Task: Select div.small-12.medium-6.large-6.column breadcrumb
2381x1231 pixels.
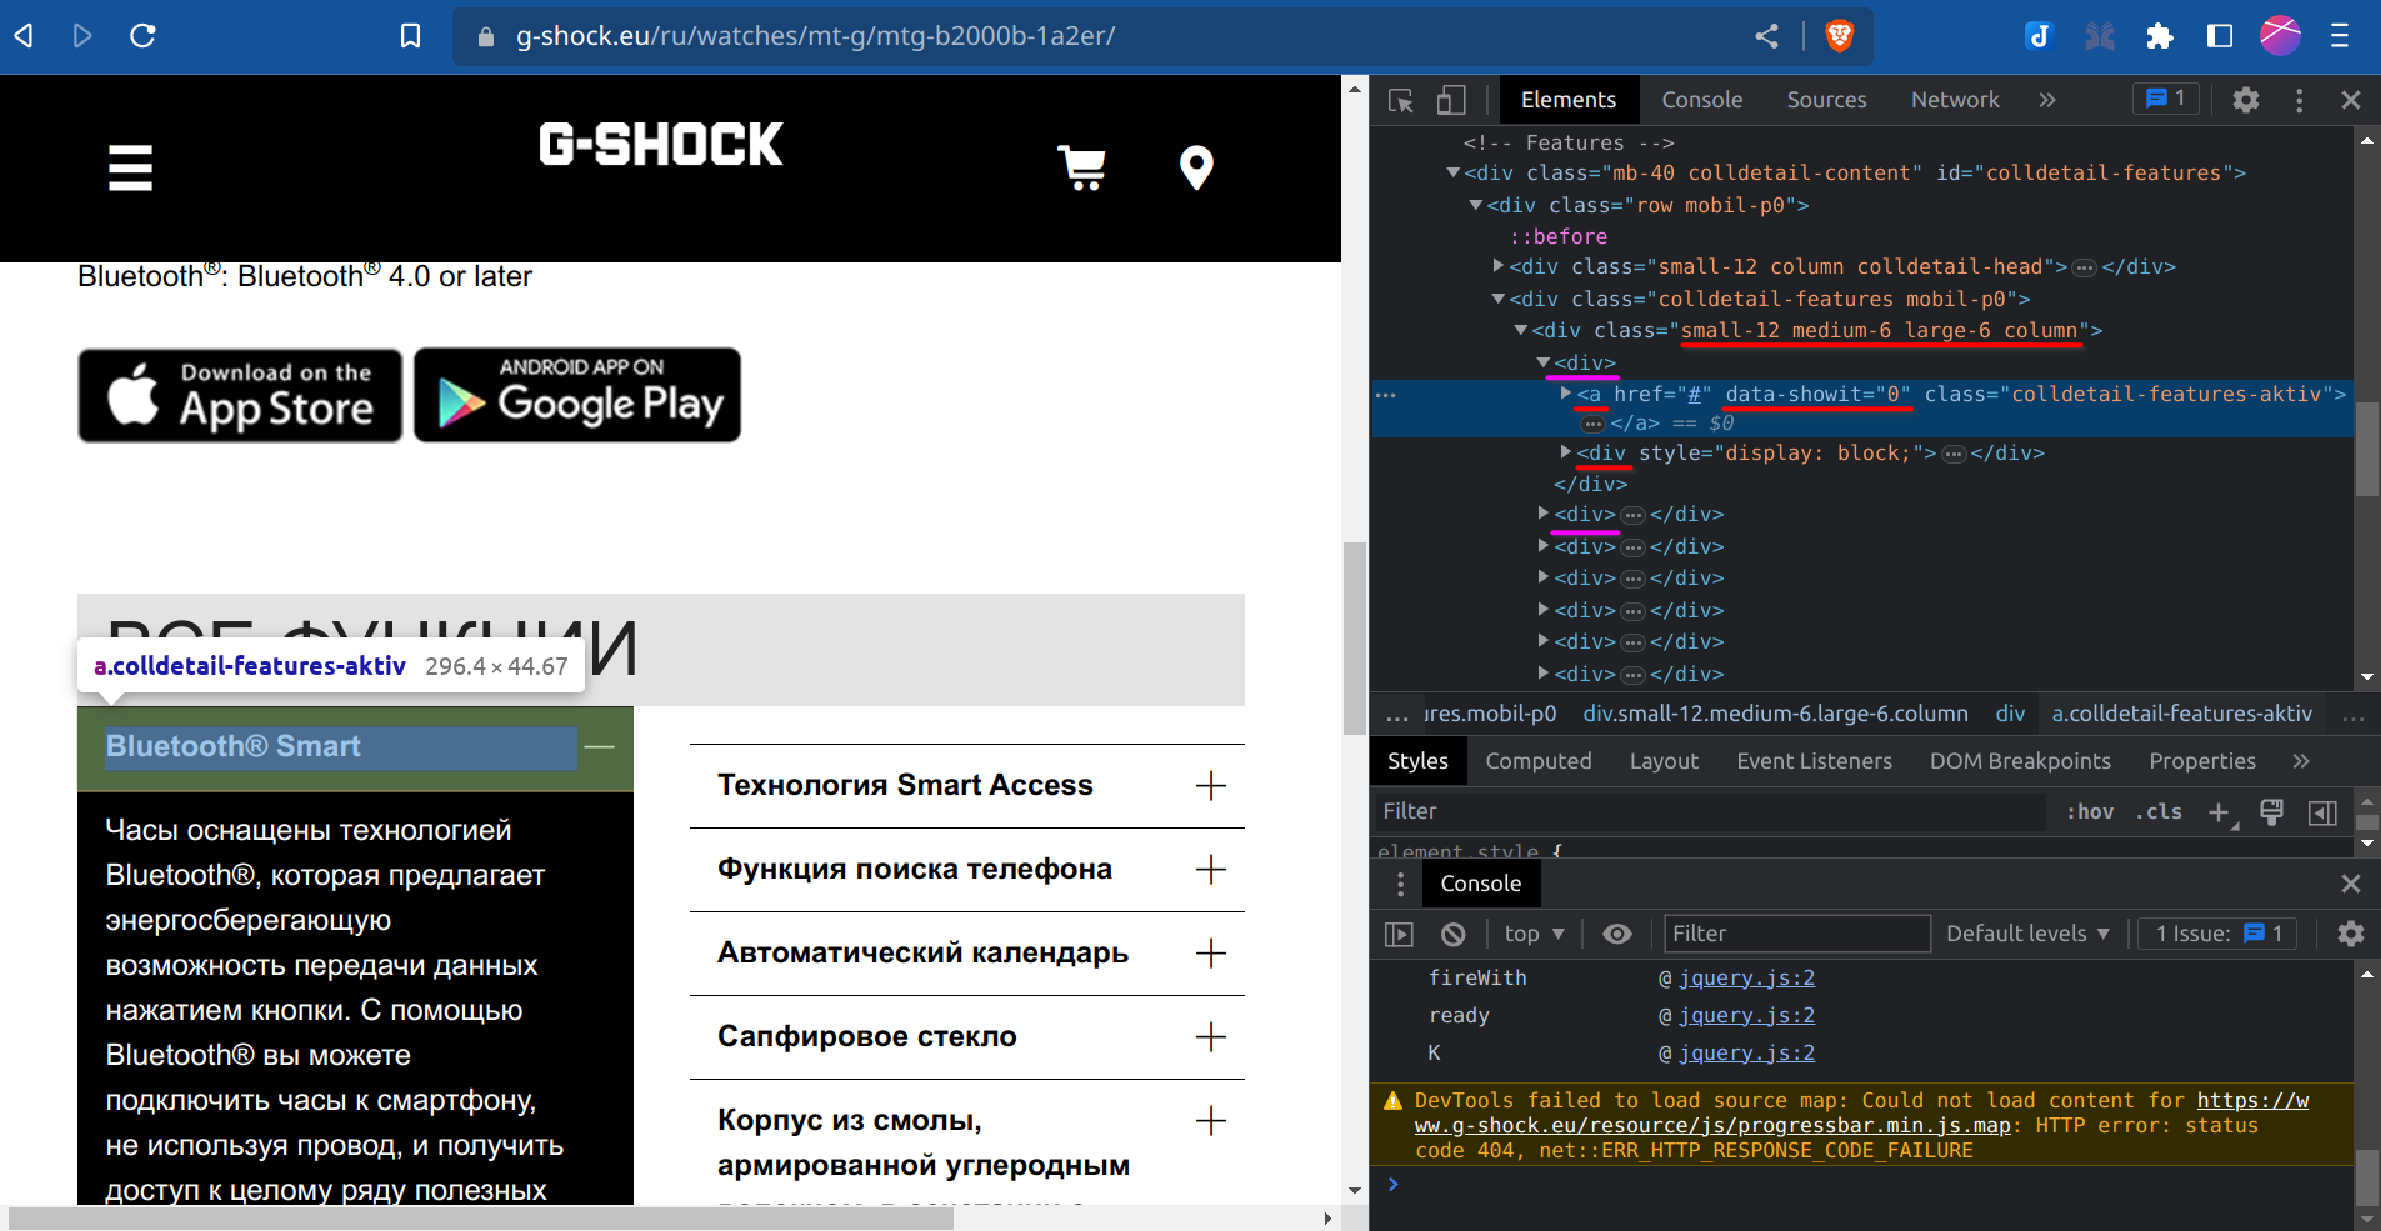Action: coord(1775,714)
